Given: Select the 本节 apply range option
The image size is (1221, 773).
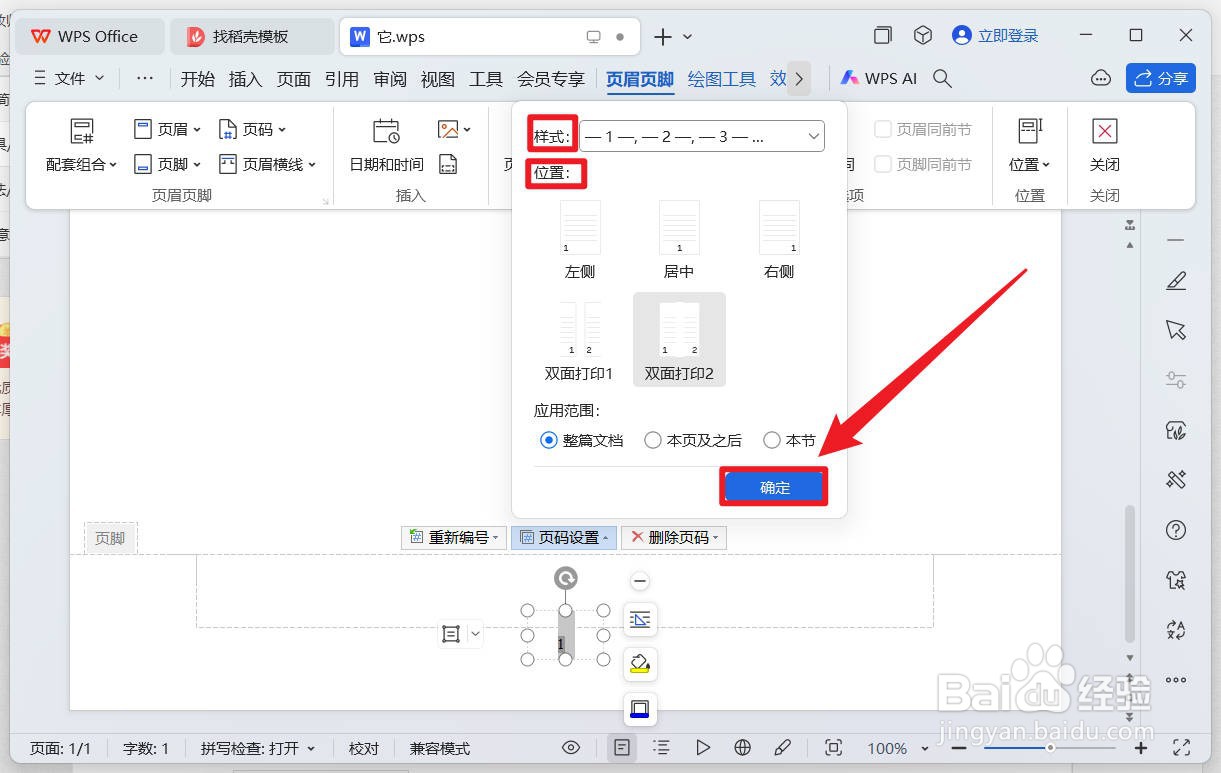Looking at the screenshot, I should point(772,440).
